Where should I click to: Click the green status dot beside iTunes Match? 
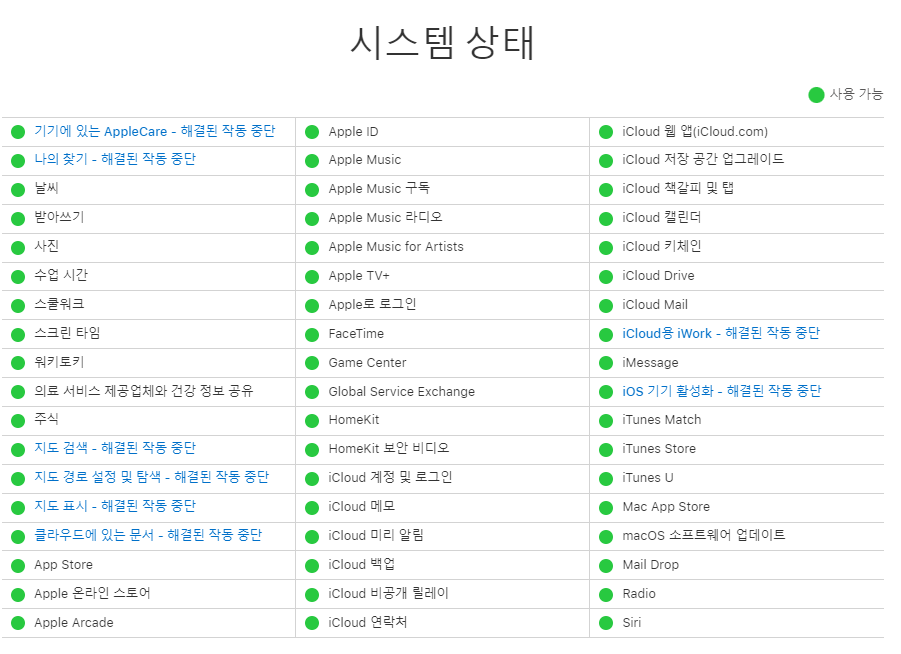[x=606, y=421]
